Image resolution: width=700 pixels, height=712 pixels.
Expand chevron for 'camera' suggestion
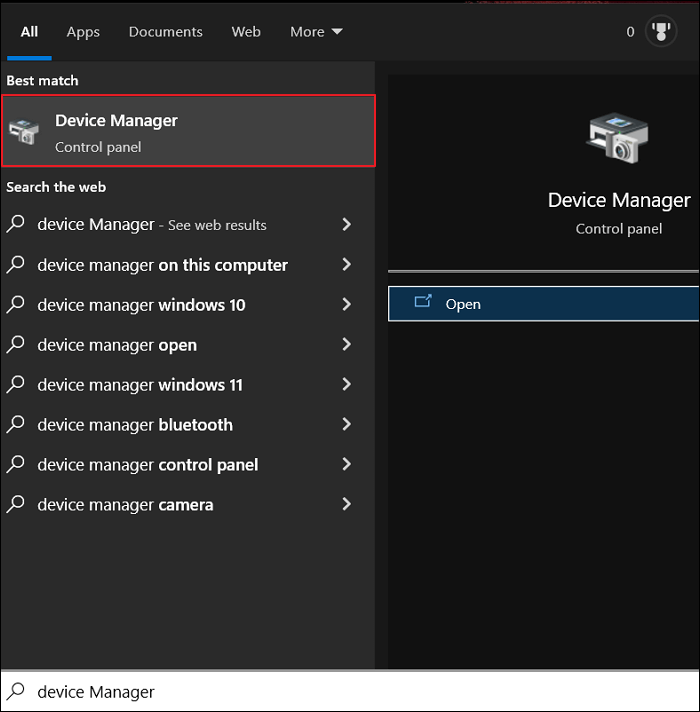tap(346, 504)
